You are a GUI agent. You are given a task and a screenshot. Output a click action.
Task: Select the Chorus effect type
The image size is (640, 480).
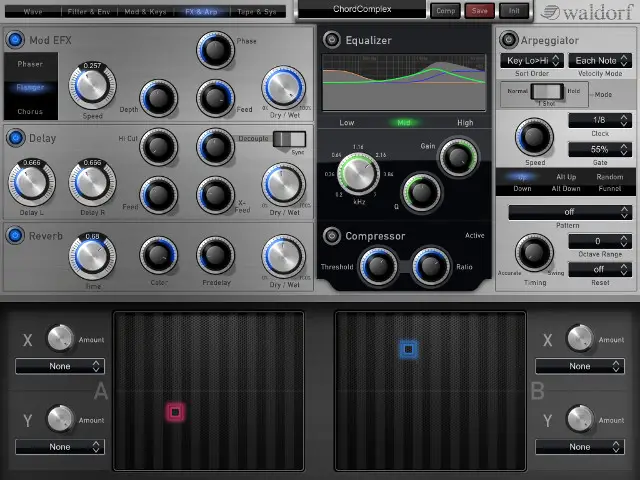click(29, 111)
